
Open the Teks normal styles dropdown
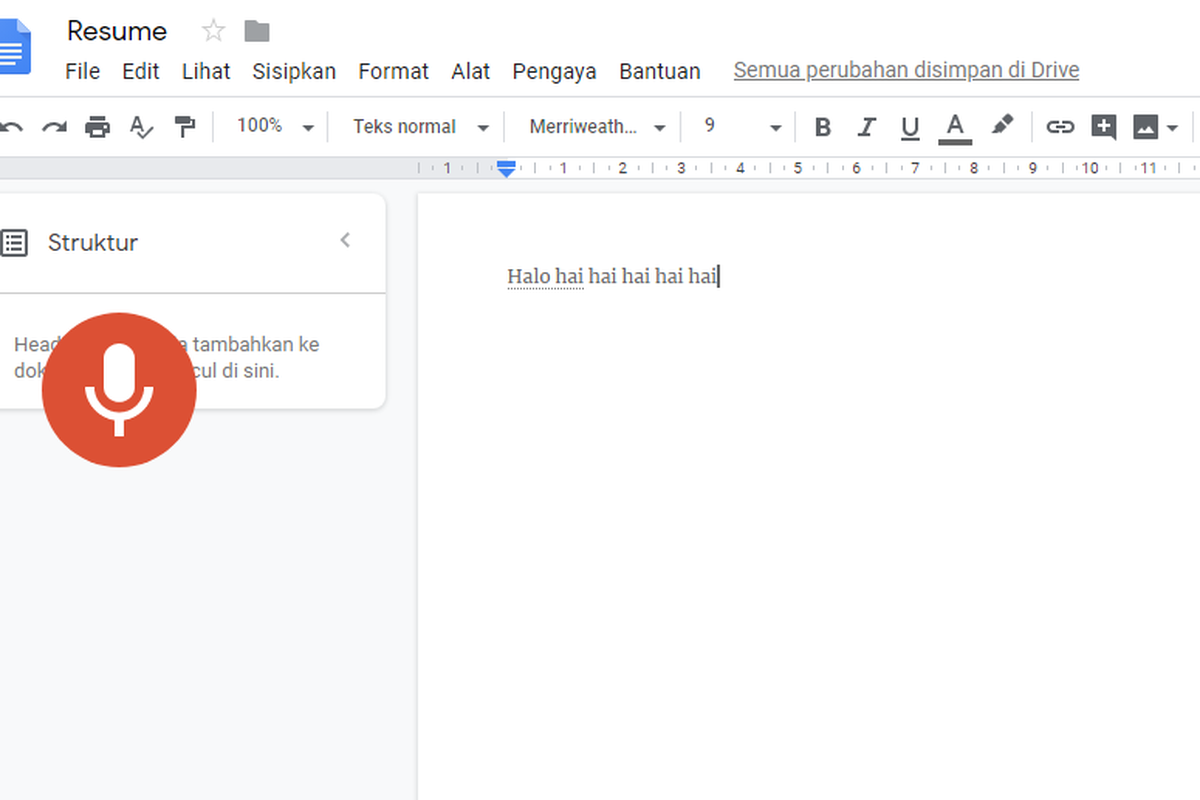pyautogui.click(x=417, y=127)
